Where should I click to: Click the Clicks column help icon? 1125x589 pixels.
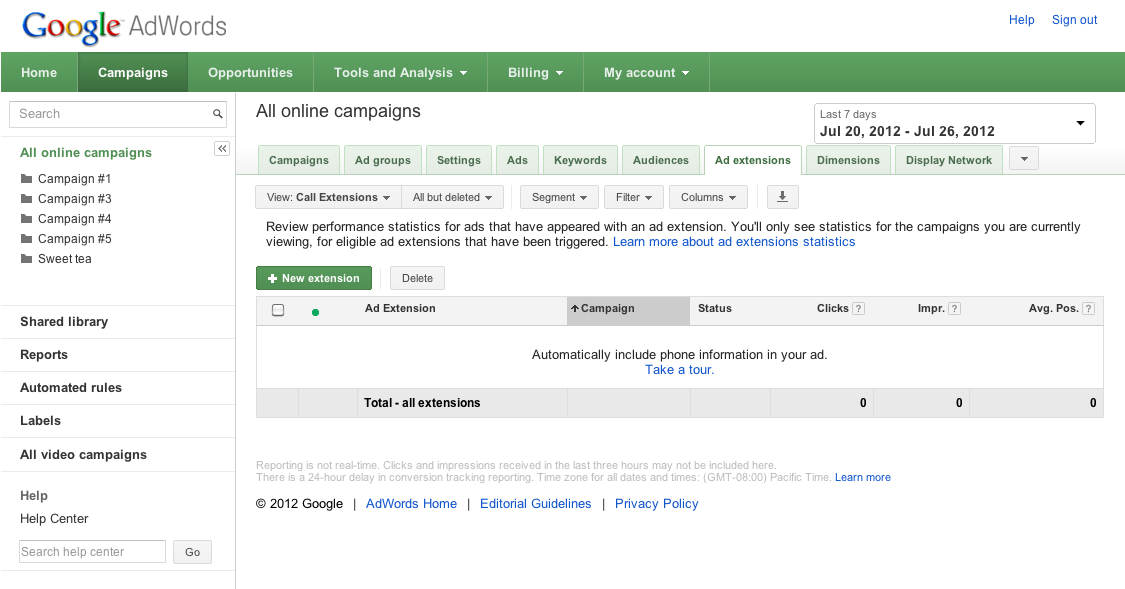coord(858,309)
